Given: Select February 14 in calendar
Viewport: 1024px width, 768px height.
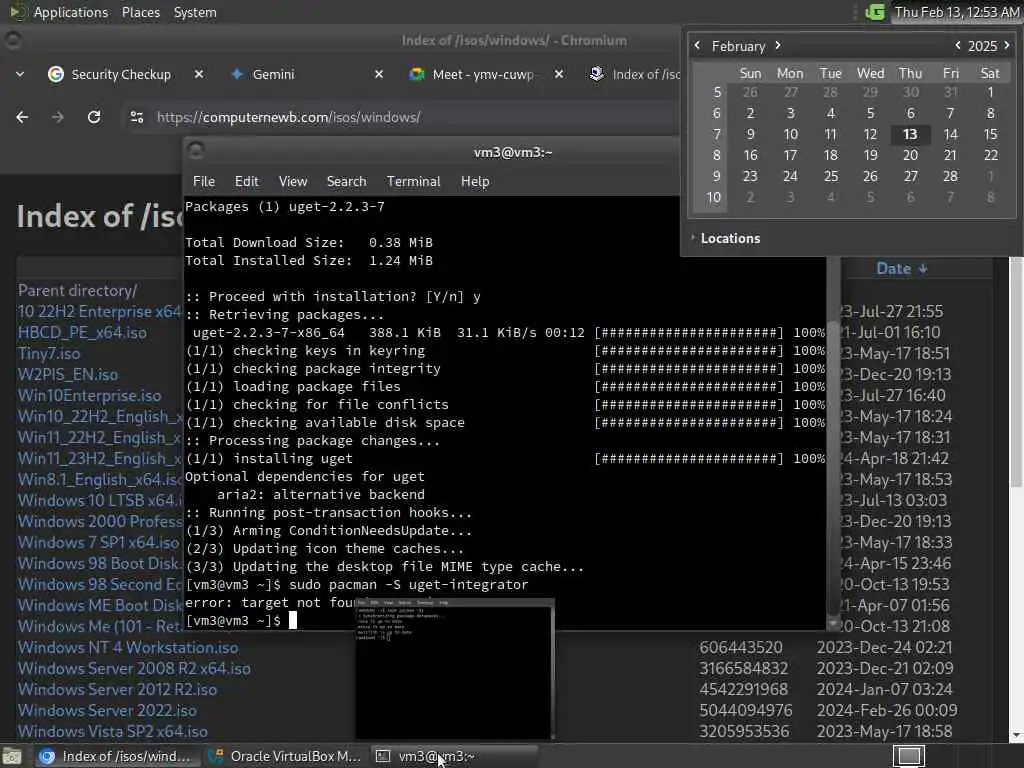Looking at the screenshot, I should point(950,135).
